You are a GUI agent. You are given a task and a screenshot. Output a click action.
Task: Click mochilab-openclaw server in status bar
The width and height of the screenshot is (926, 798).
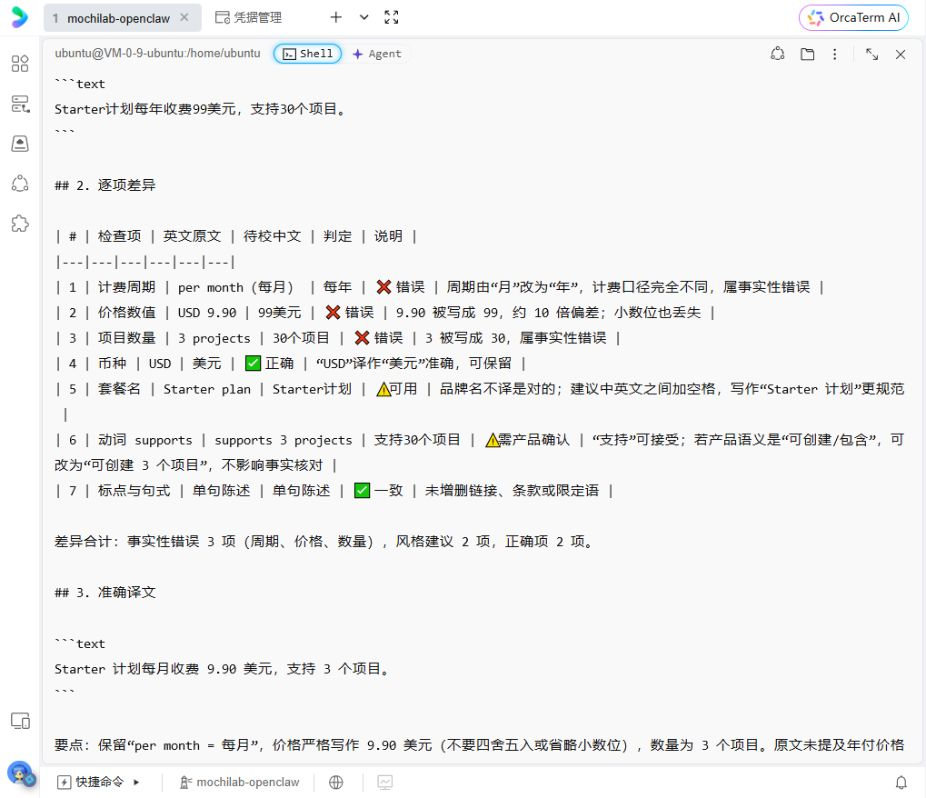point(239,782)
